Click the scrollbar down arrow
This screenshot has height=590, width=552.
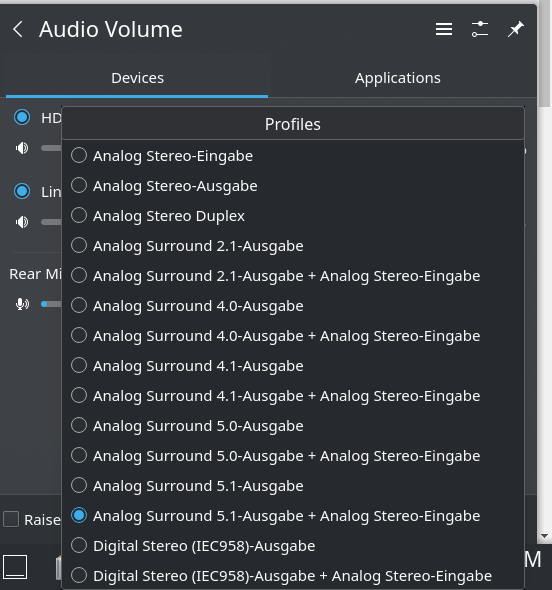click(x=544, y=536)
